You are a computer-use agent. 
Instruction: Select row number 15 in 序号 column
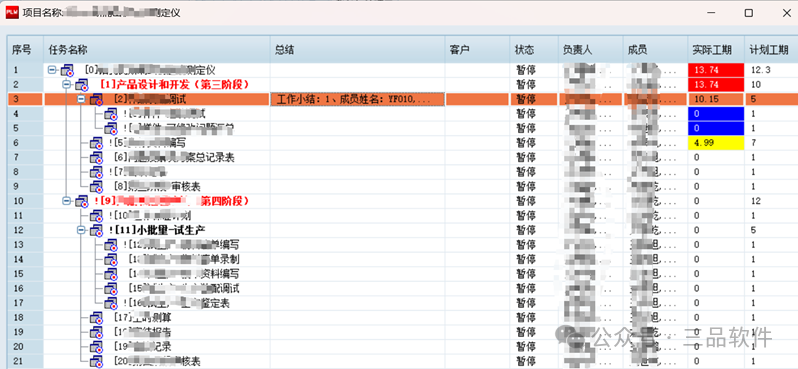(25, 274)
